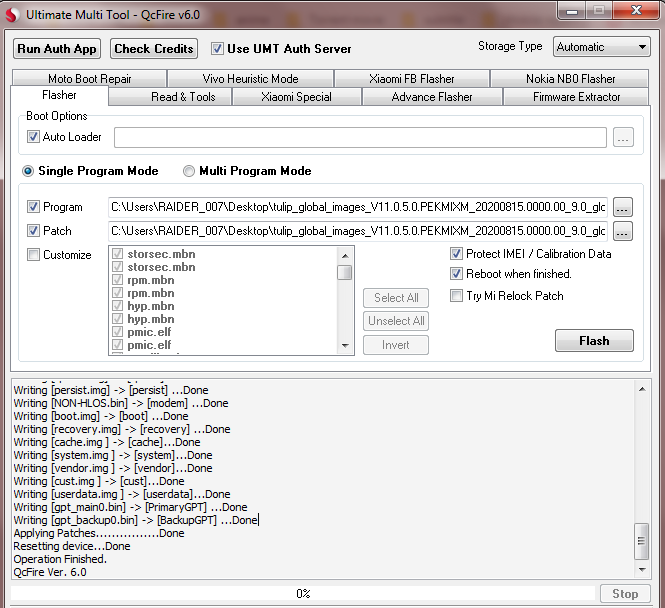Click 'Writing [gpt_backup0.bin]' log line
Image resolution: width=665 pixels, height=608 pixels.
point(135,520)
